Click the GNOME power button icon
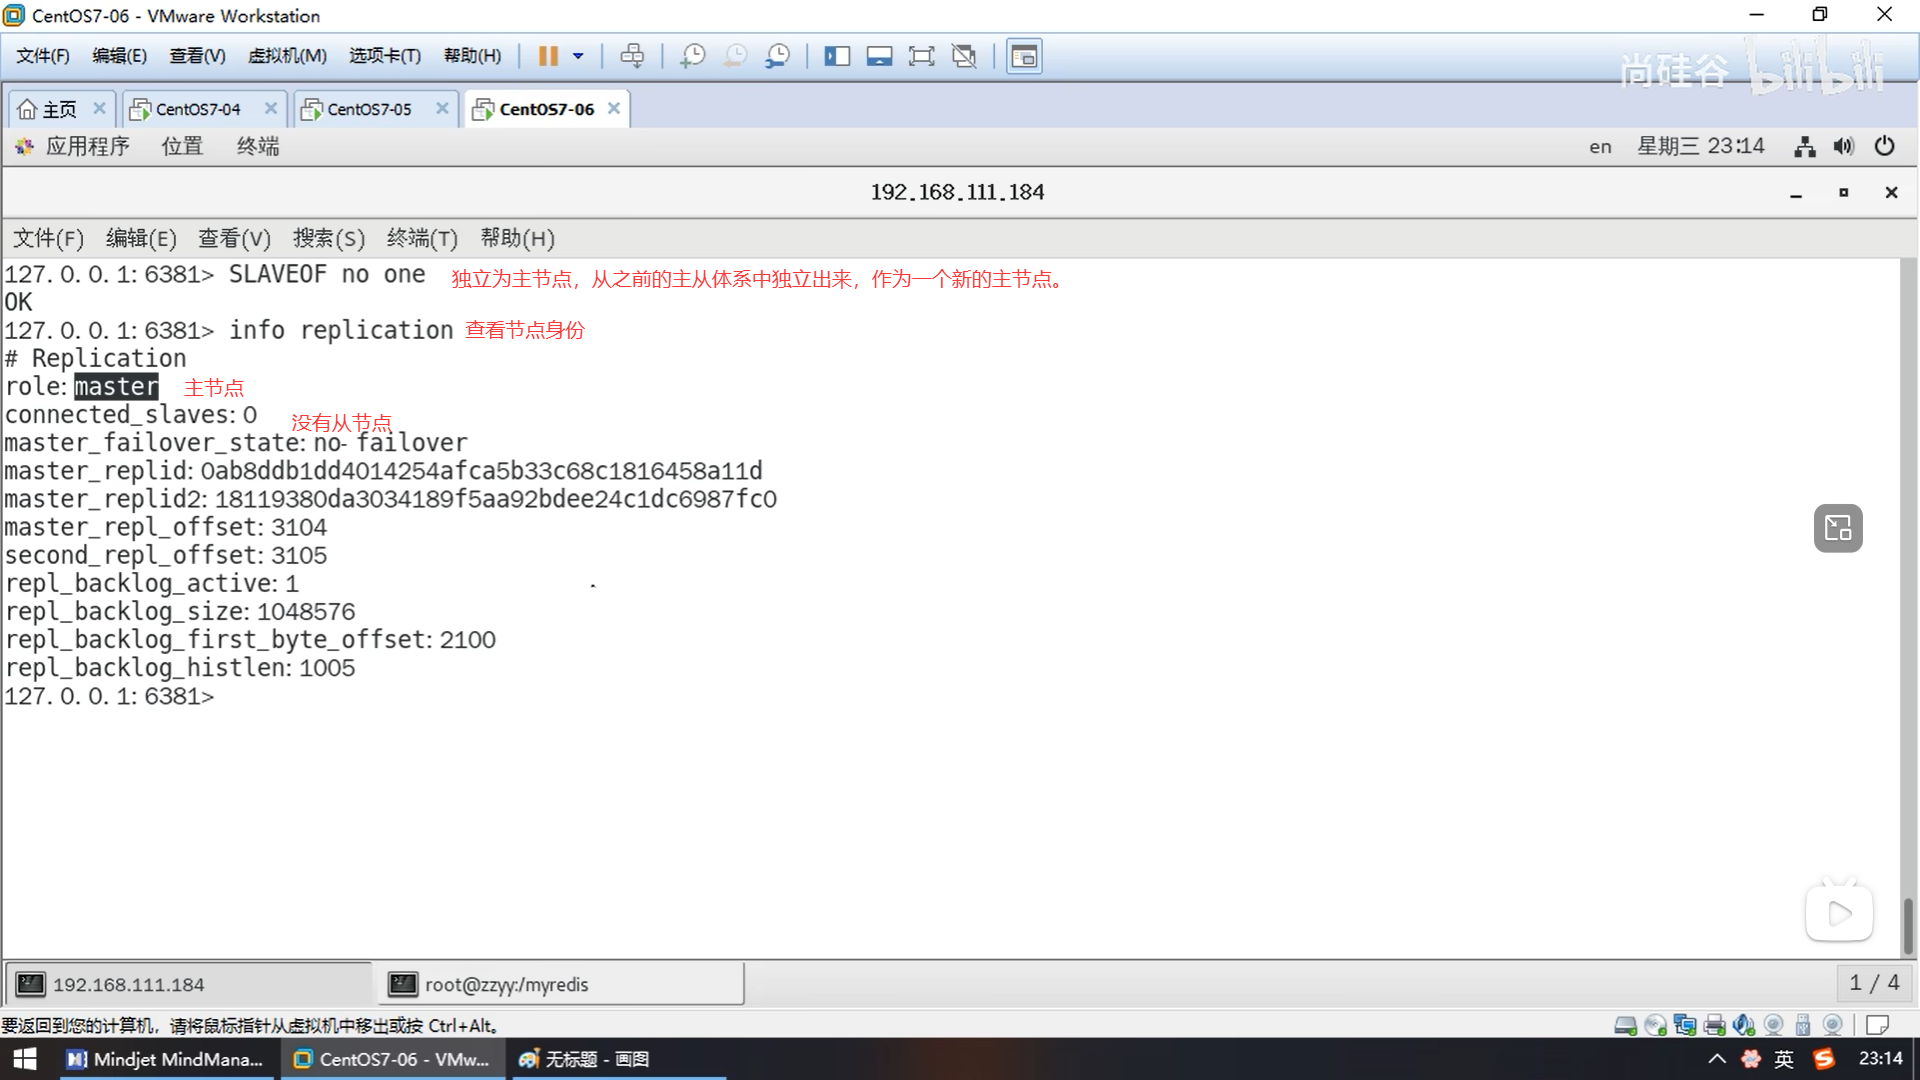Image resolution: width=1920 pixels, height=1080 pixels. click(1885, 147)
